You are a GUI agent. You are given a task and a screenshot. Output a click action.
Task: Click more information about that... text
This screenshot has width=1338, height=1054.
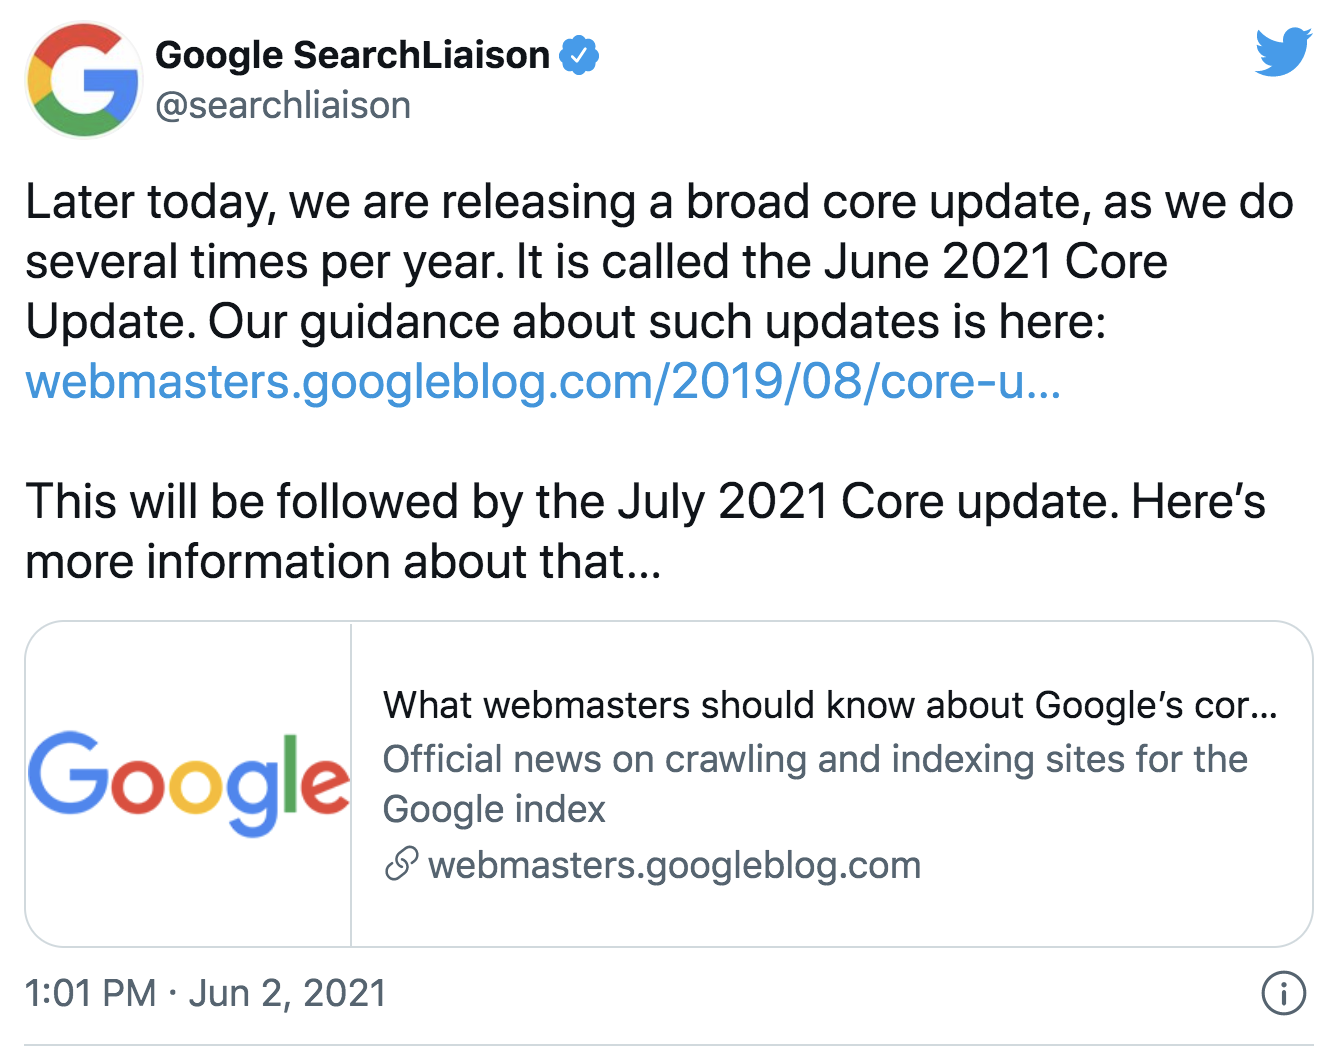[x=343, y=562]
